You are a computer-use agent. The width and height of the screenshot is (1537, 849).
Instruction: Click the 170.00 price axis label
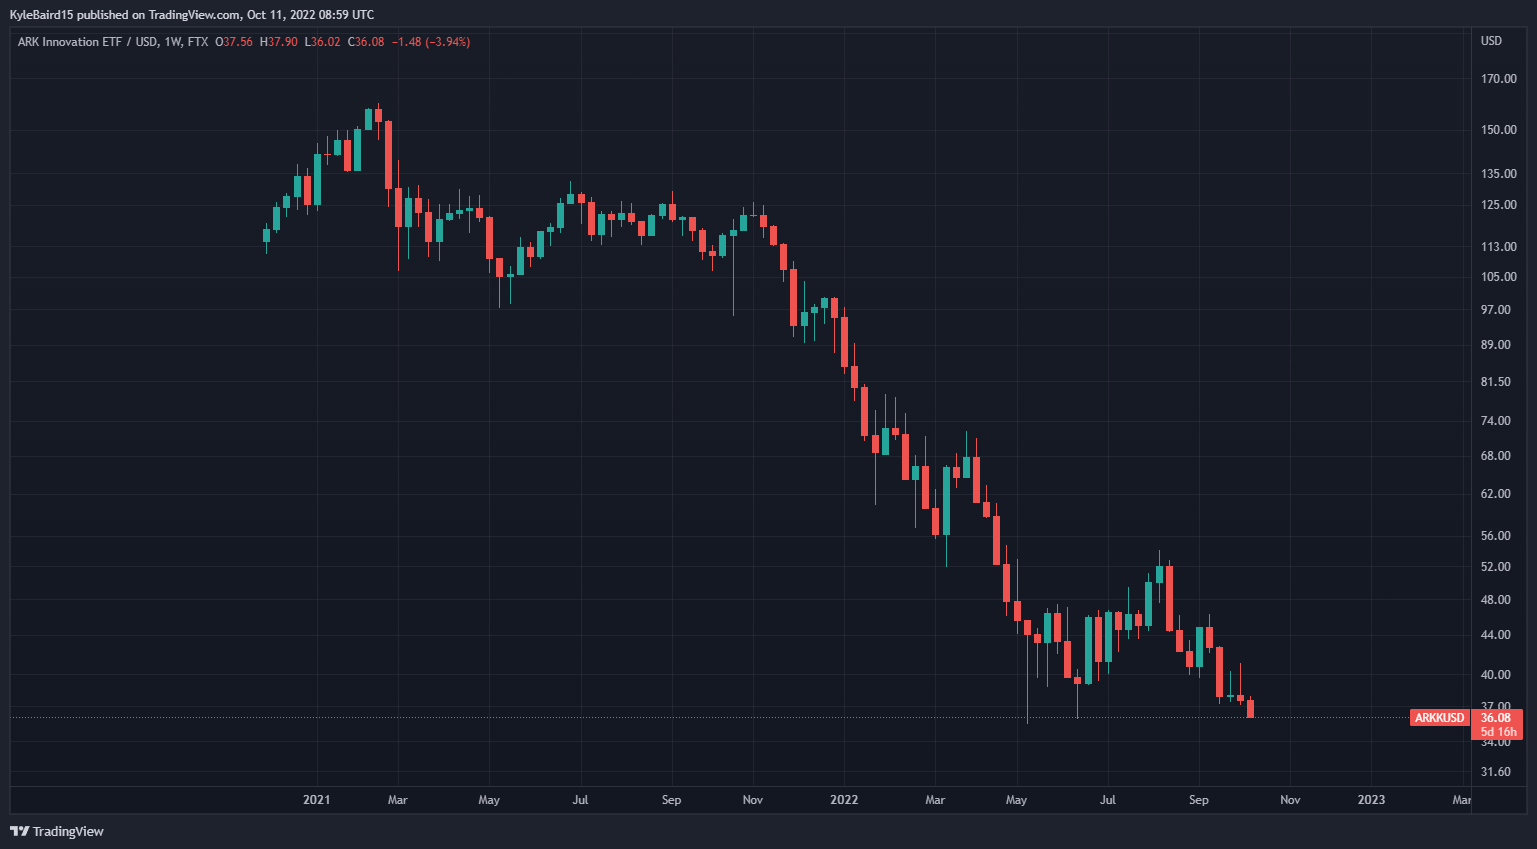(x=1498, y=79)
